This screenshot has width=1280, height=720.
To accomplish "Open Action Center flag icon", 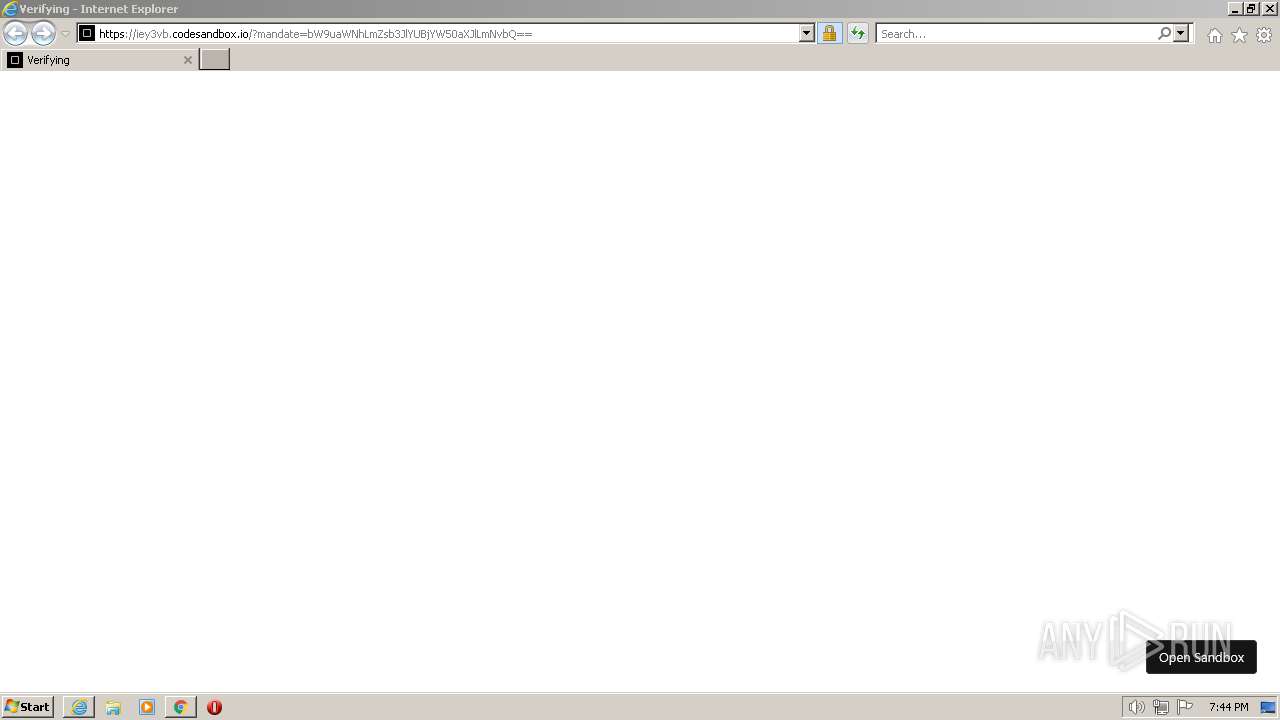I will [1185, 707].
